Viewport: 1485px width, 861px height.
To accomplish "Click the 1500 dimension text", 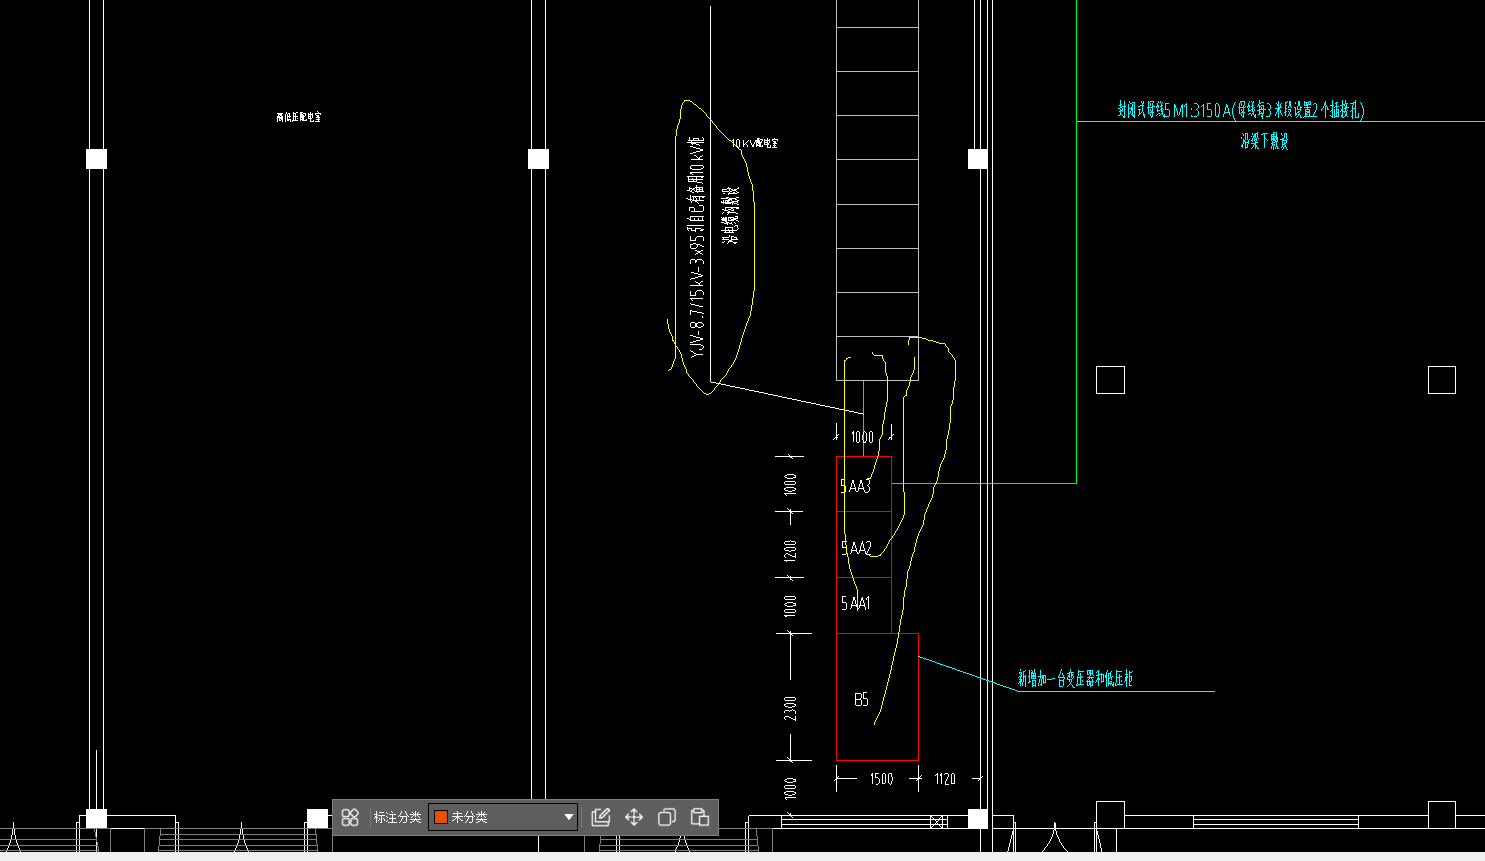I will 881,779.
